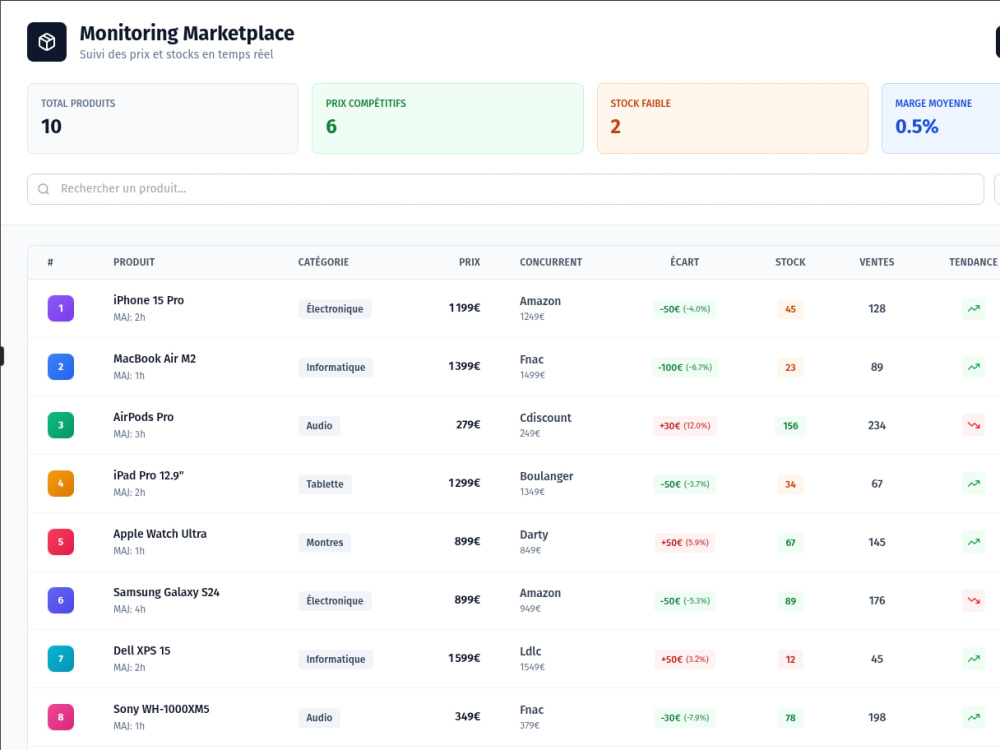The width and height of the screenshot is (1000, 750).
Task: Click the downward trend icon for Samsung Galaxy S24
Action: (x=973, y=601)
